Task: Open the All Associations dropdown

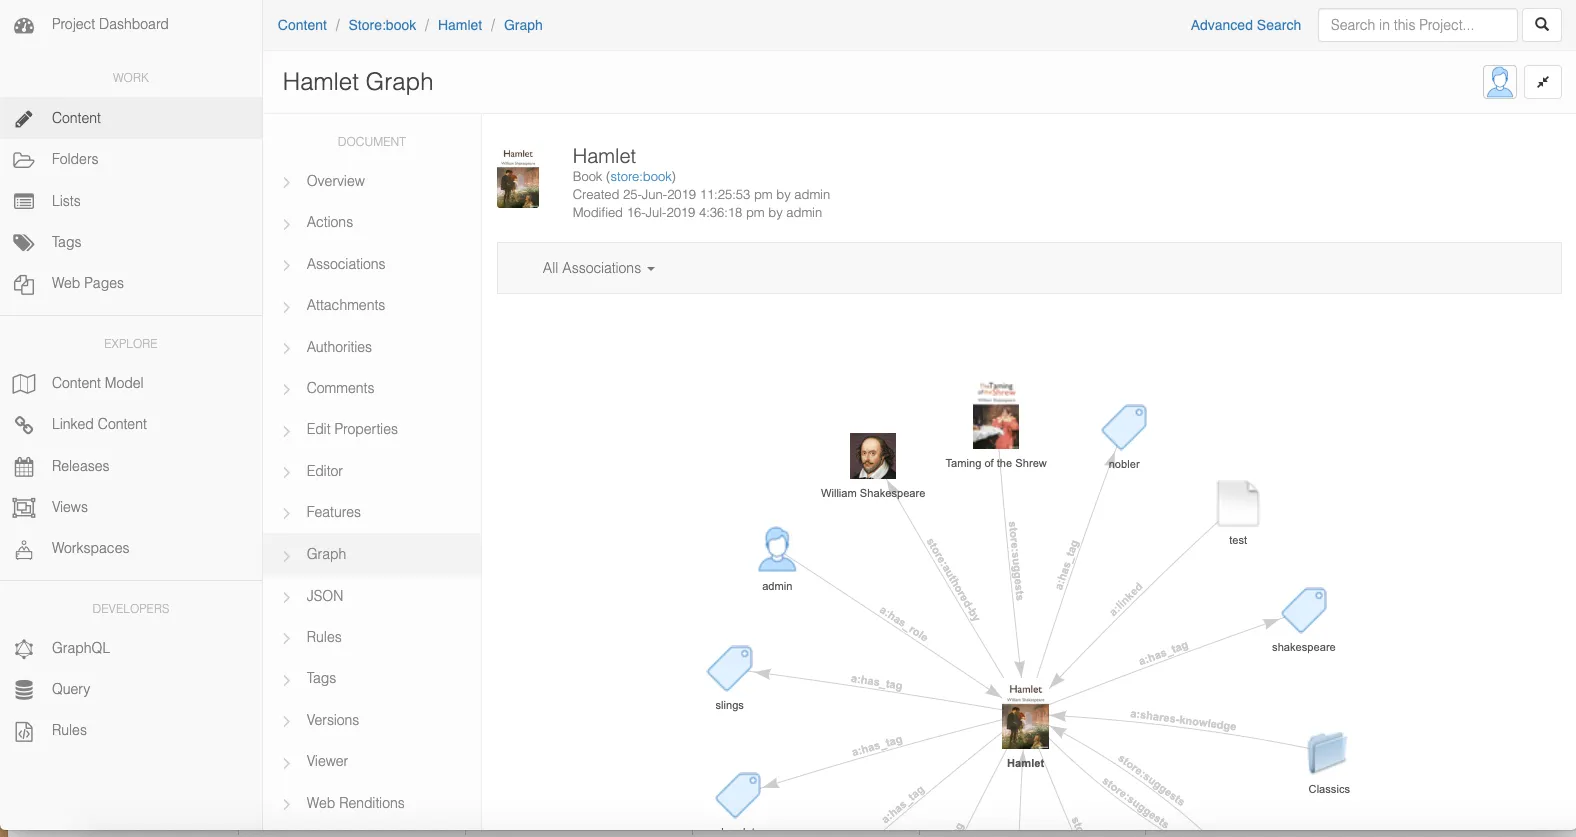Action: click(x=598, y=268)
